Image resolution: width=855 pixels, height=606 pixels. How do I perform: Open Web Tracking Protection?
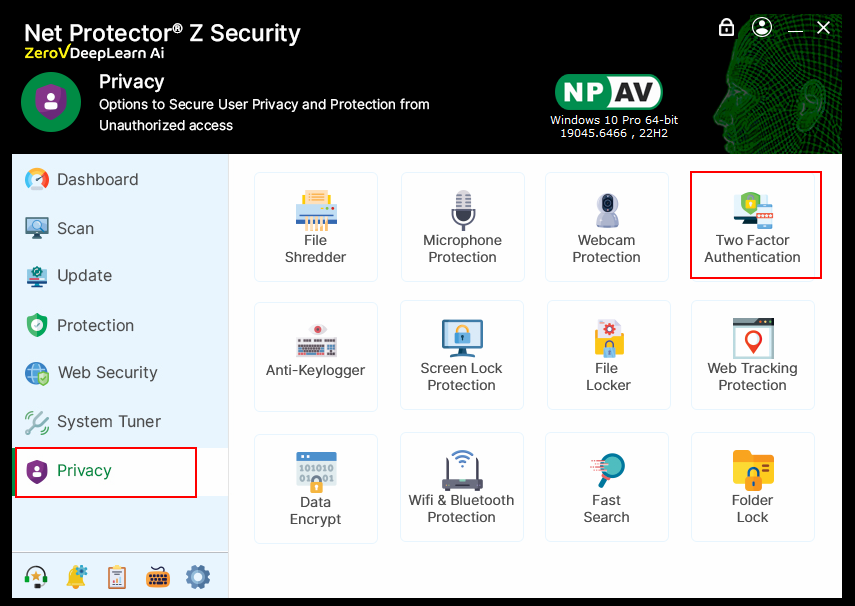pos(752,356)
